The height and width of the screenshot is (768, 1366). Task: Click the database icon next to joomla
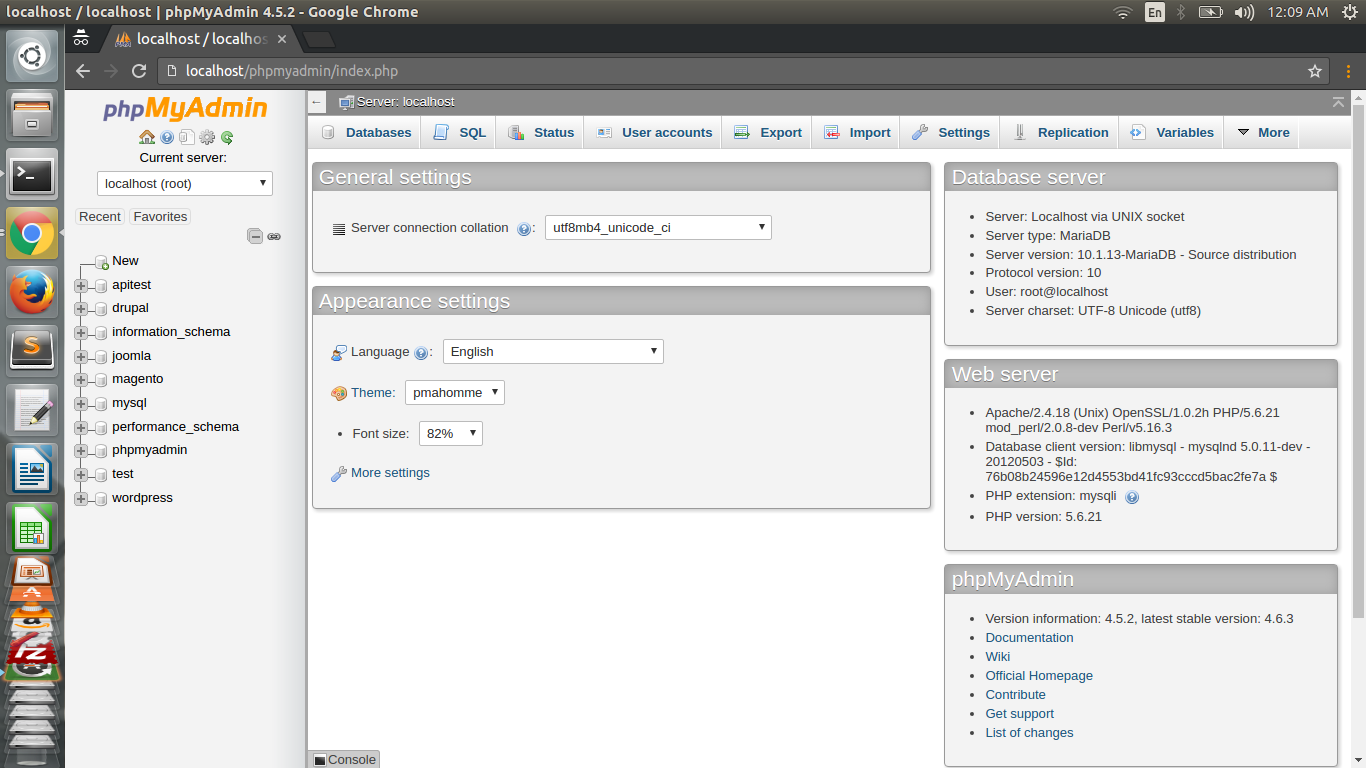(x=101, y=356)
